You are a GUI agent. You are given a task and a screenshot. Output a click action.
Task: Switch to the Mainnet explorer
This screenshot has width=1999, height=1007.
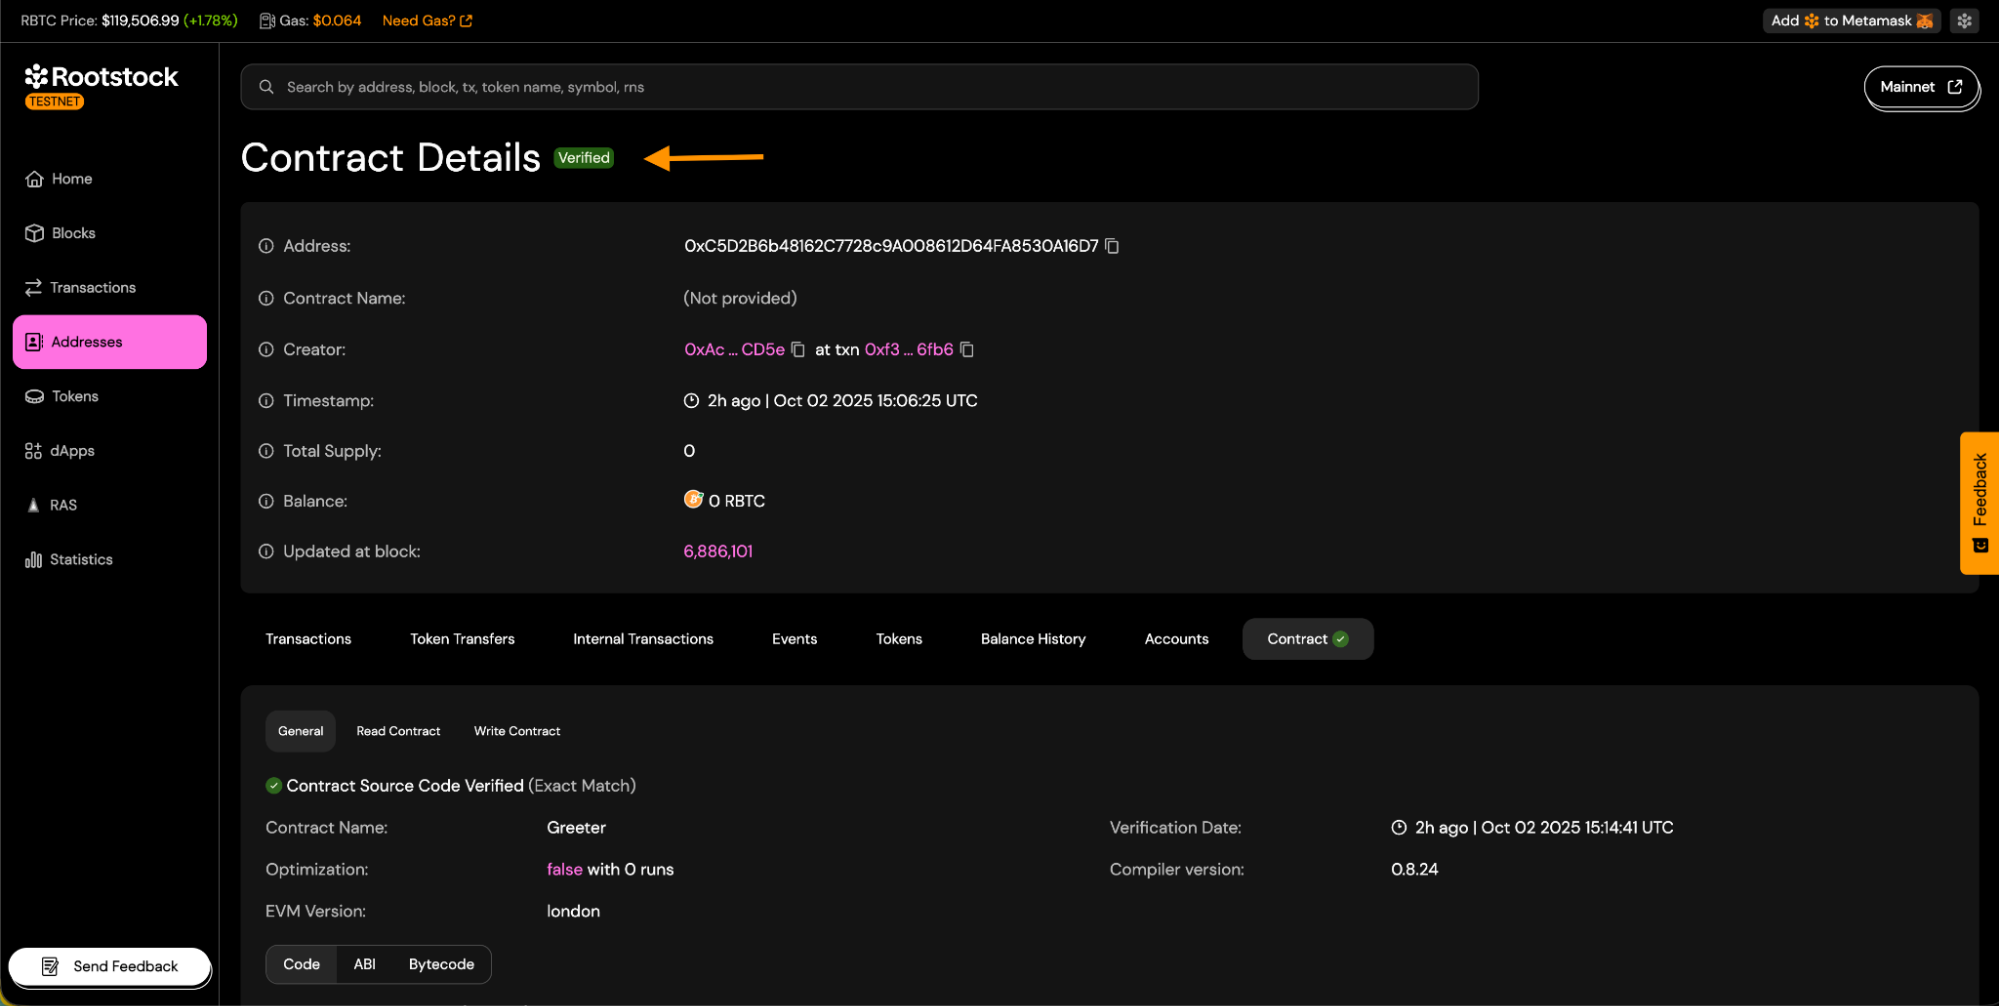(1920, 87)
